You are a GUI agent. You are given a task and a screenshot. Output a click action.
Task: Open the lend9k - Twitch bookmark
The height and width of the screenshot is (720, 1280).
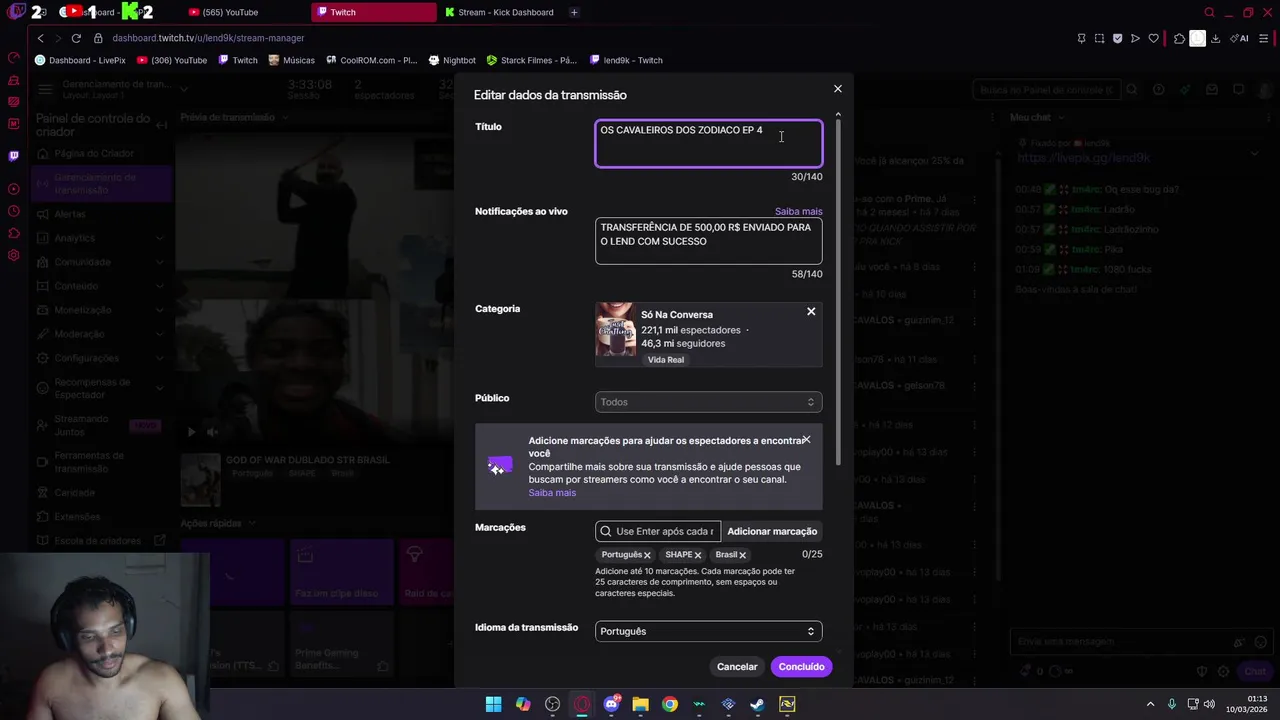click(626, 60)
